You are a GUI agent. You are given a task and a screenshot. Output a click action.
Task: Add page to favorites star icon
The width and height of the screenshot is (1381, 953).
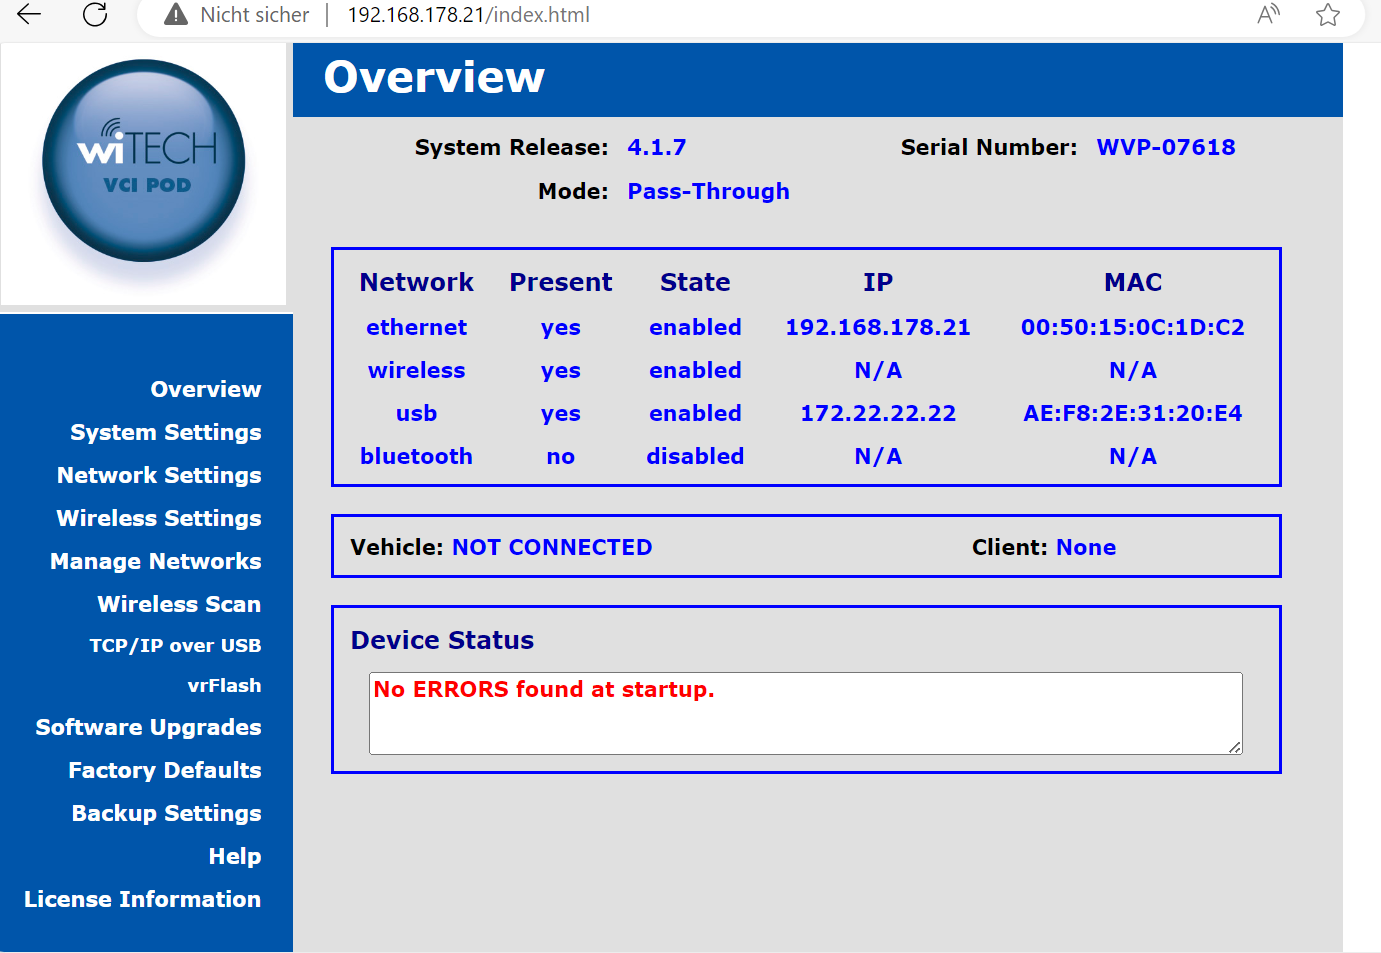pos(1327,15)
